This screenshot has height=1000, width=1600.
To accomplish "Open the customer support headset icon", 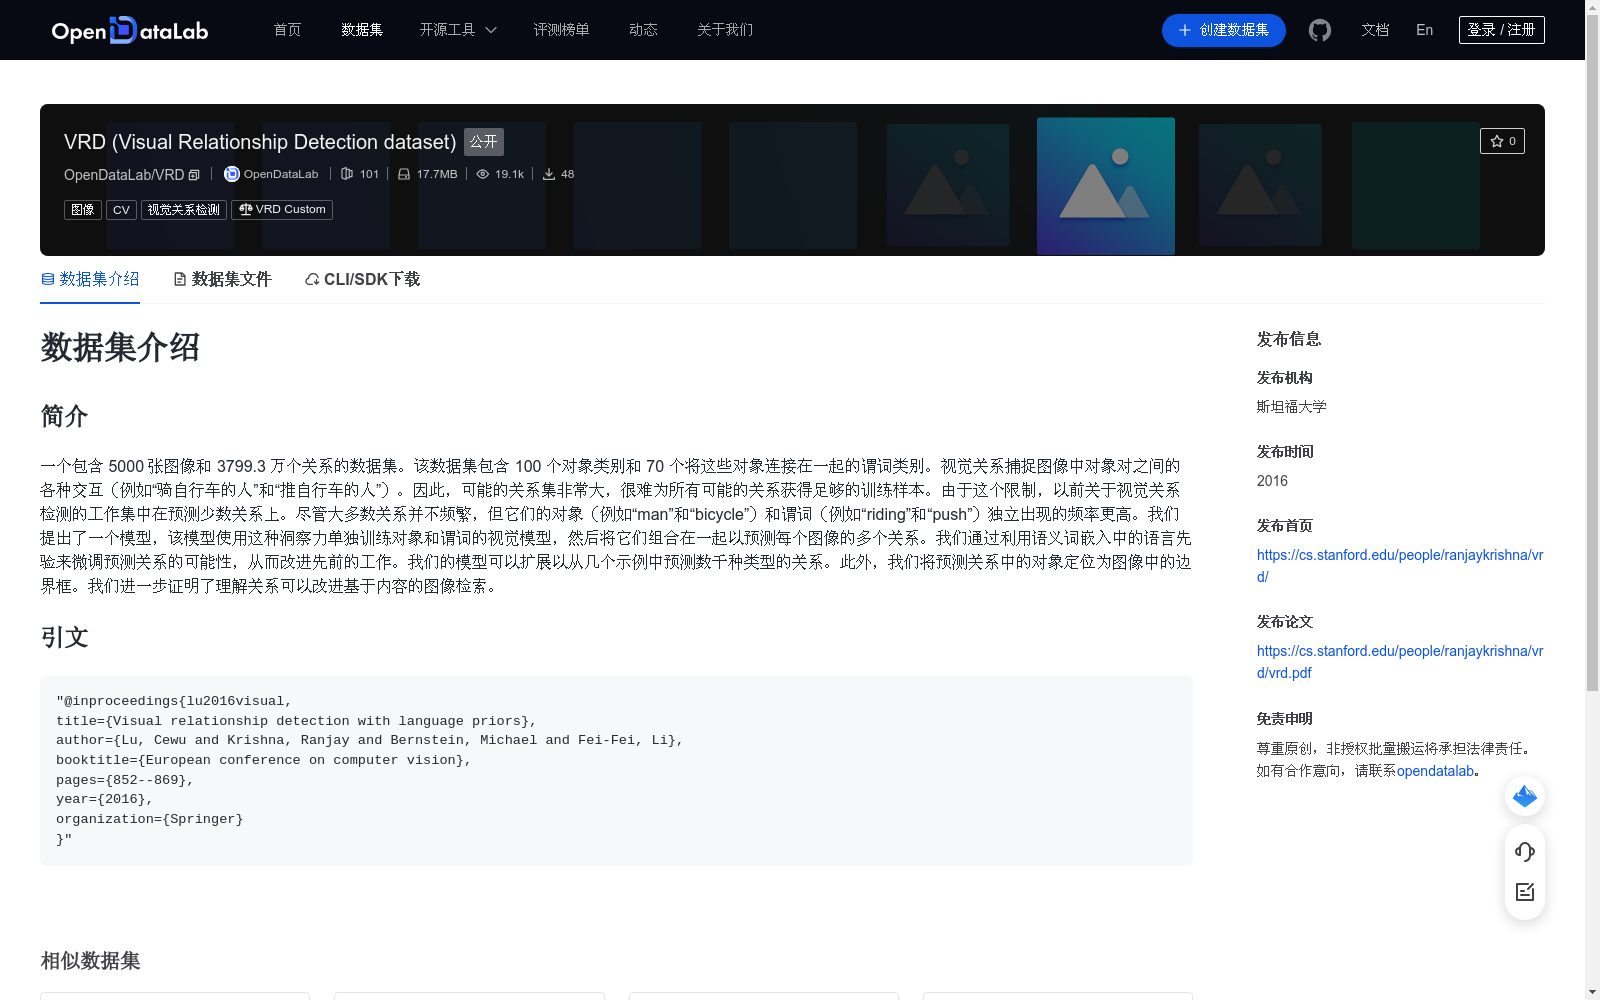I will coord(1525,851).
